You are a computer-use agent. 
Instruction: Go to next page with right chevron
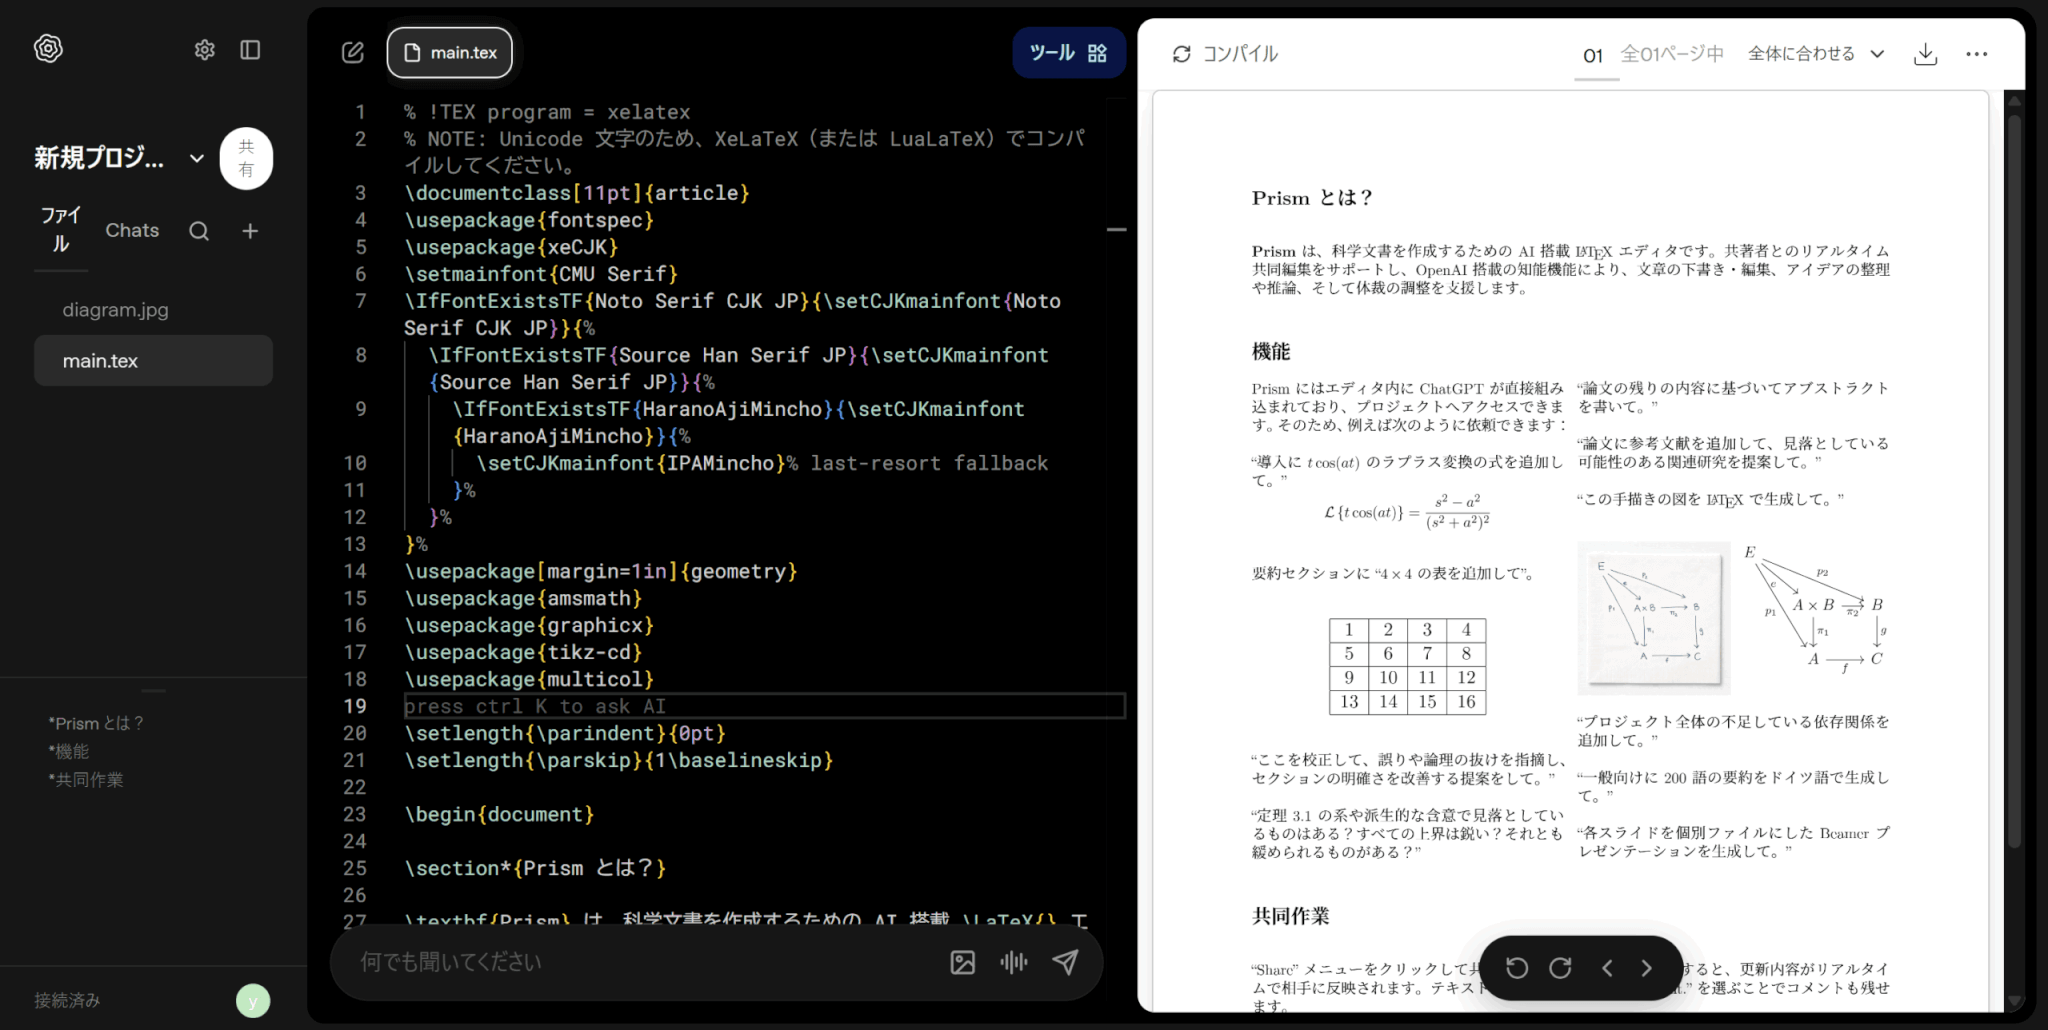tap(1646, 968)
